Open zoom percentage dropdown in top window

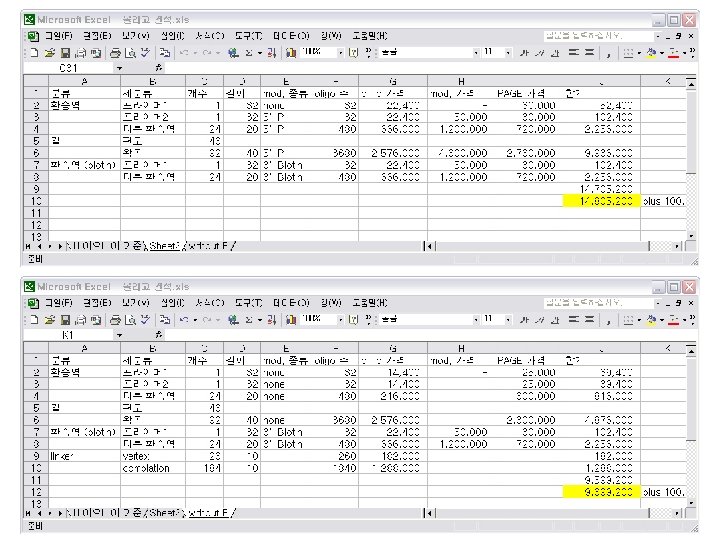coord(340,53)
